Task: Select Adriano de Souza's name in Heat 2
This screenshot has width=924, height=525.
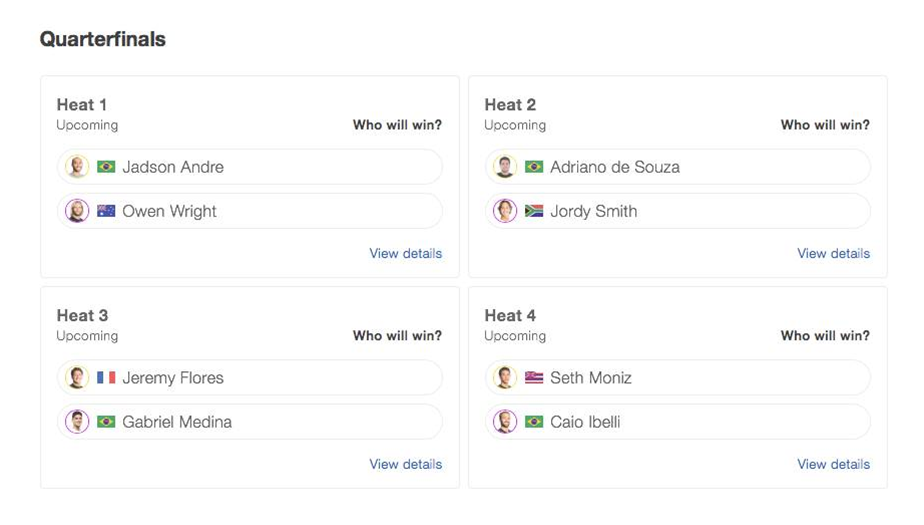Action: (615, 167)
